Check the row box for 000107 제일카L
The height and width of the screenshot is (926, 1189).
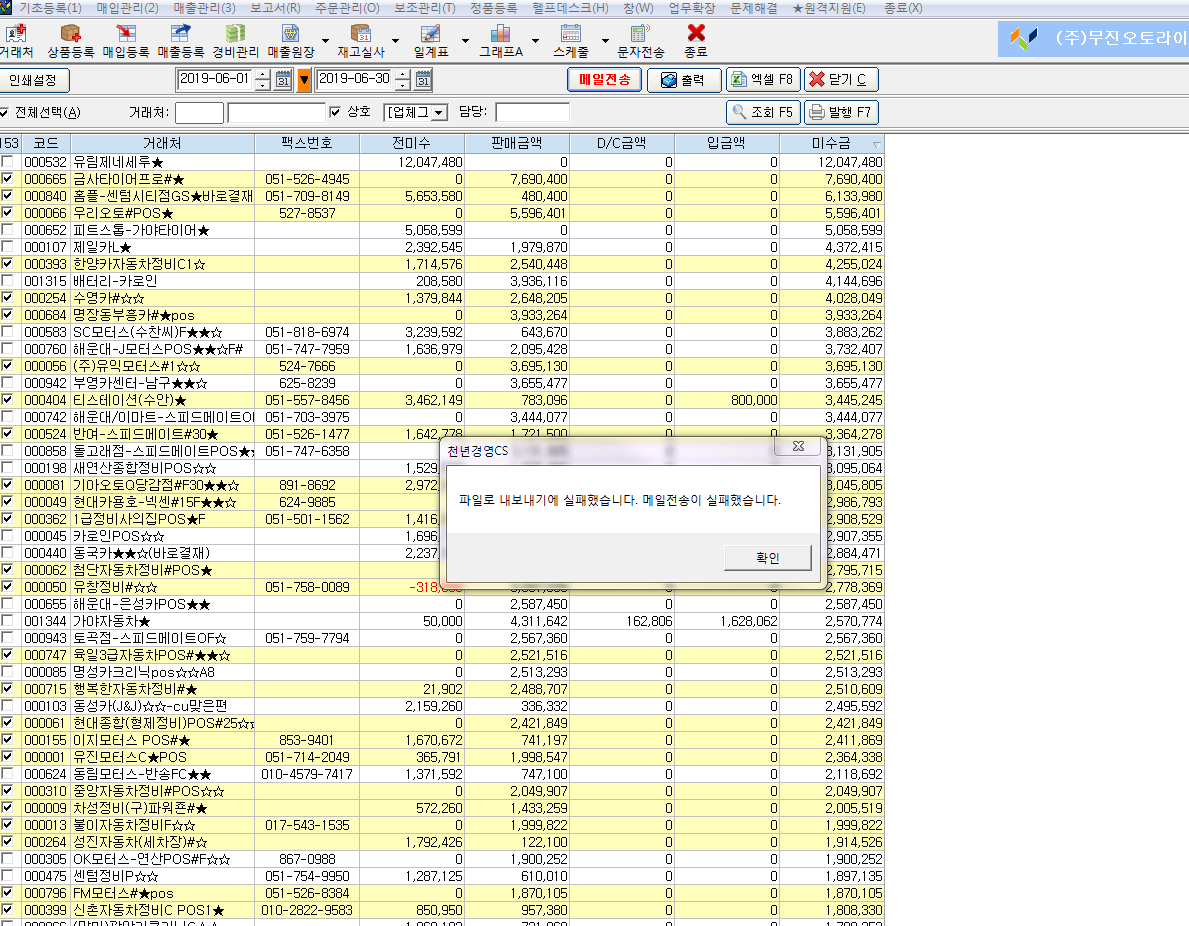point(8,246)
